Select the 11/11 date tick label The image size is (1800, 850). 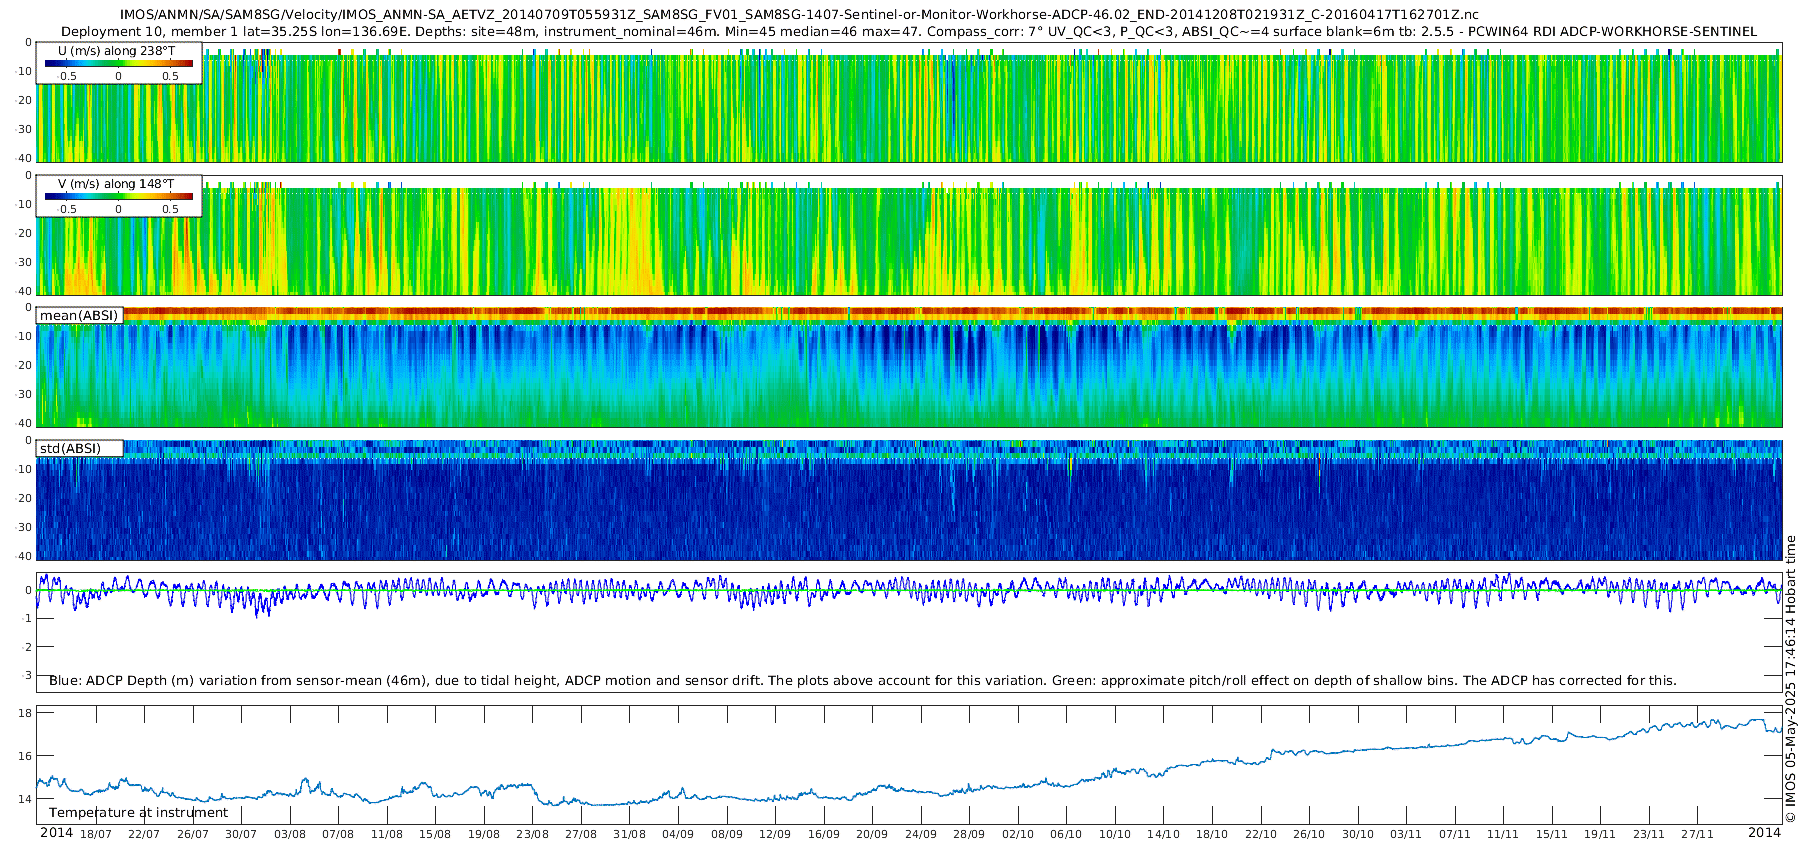coord(1502,834)
